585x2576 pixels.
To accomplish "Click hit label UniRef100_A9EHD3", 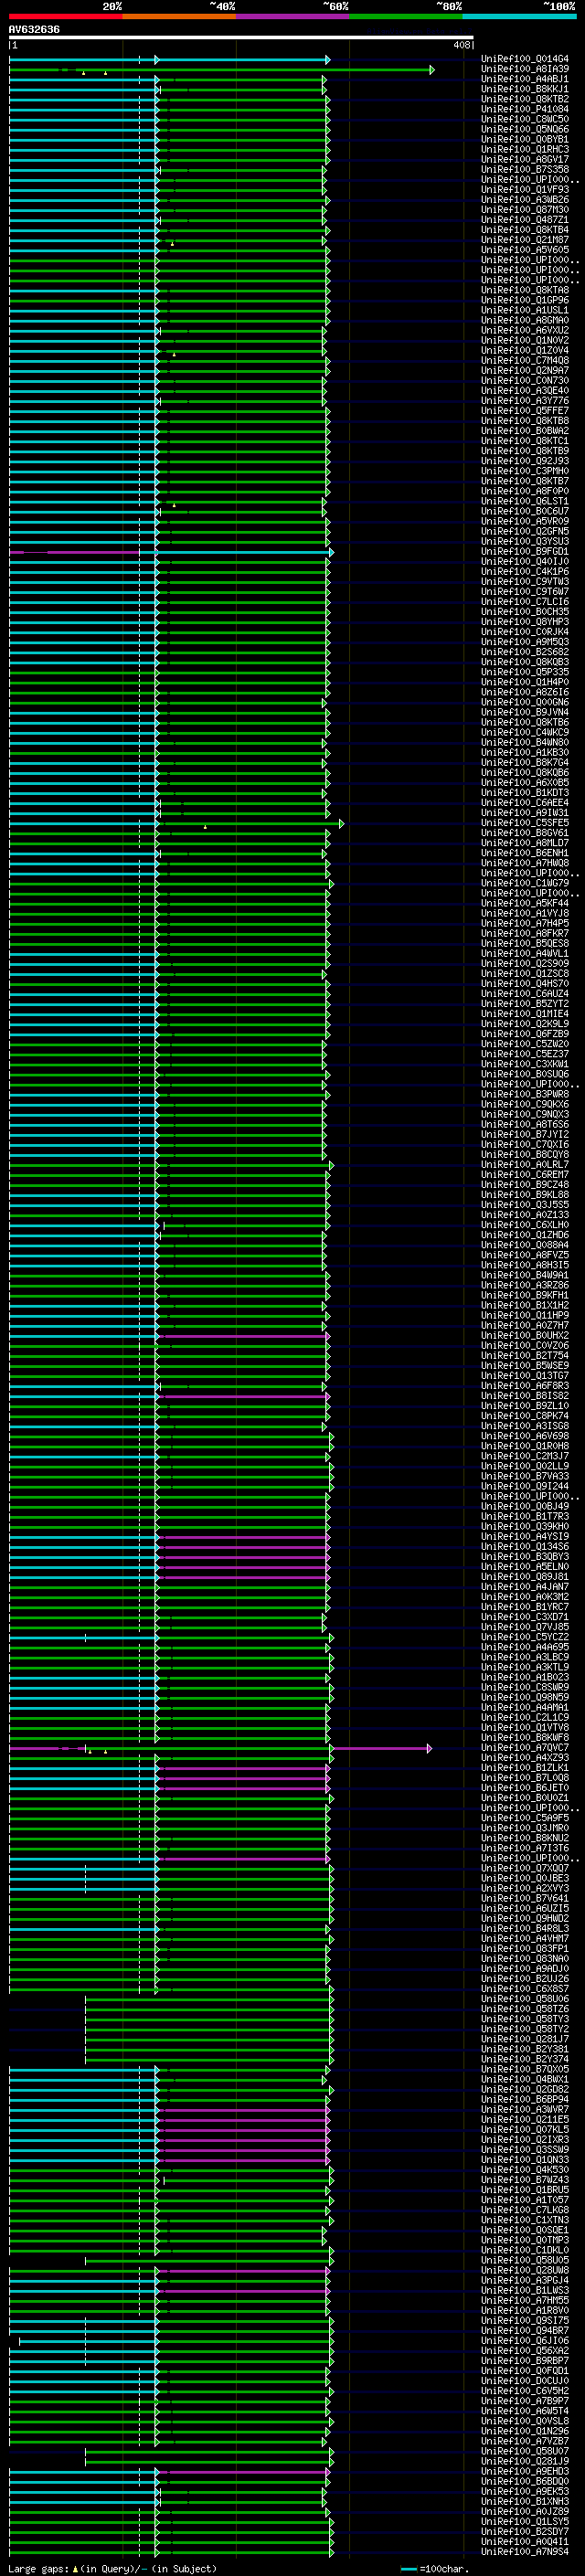I will click(524, 2471).
